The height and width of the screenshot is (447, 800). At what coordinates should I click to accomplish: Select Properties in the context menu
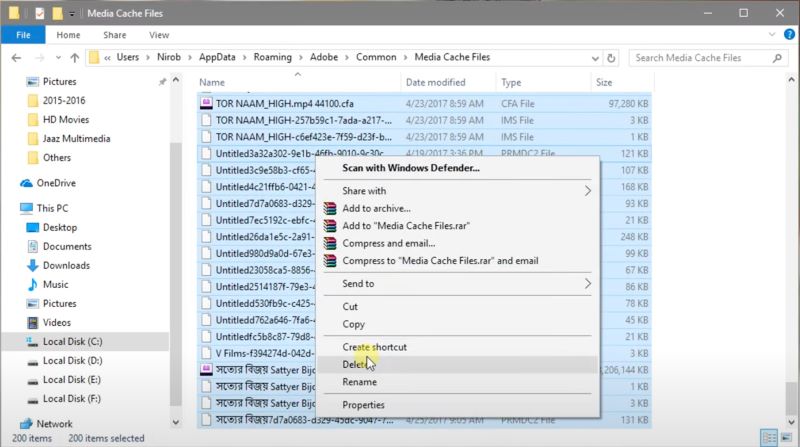(x=363, y=405)
